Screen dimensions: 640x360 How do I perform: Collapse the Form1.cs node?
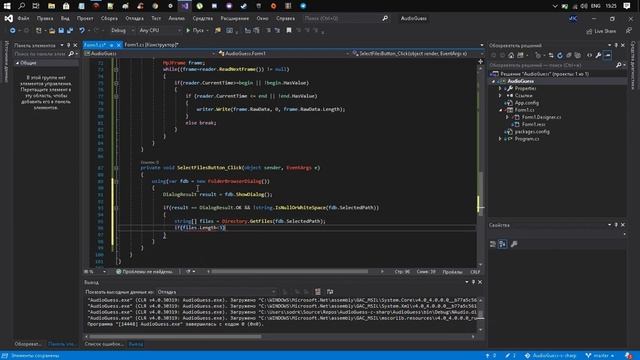(500, 110)
